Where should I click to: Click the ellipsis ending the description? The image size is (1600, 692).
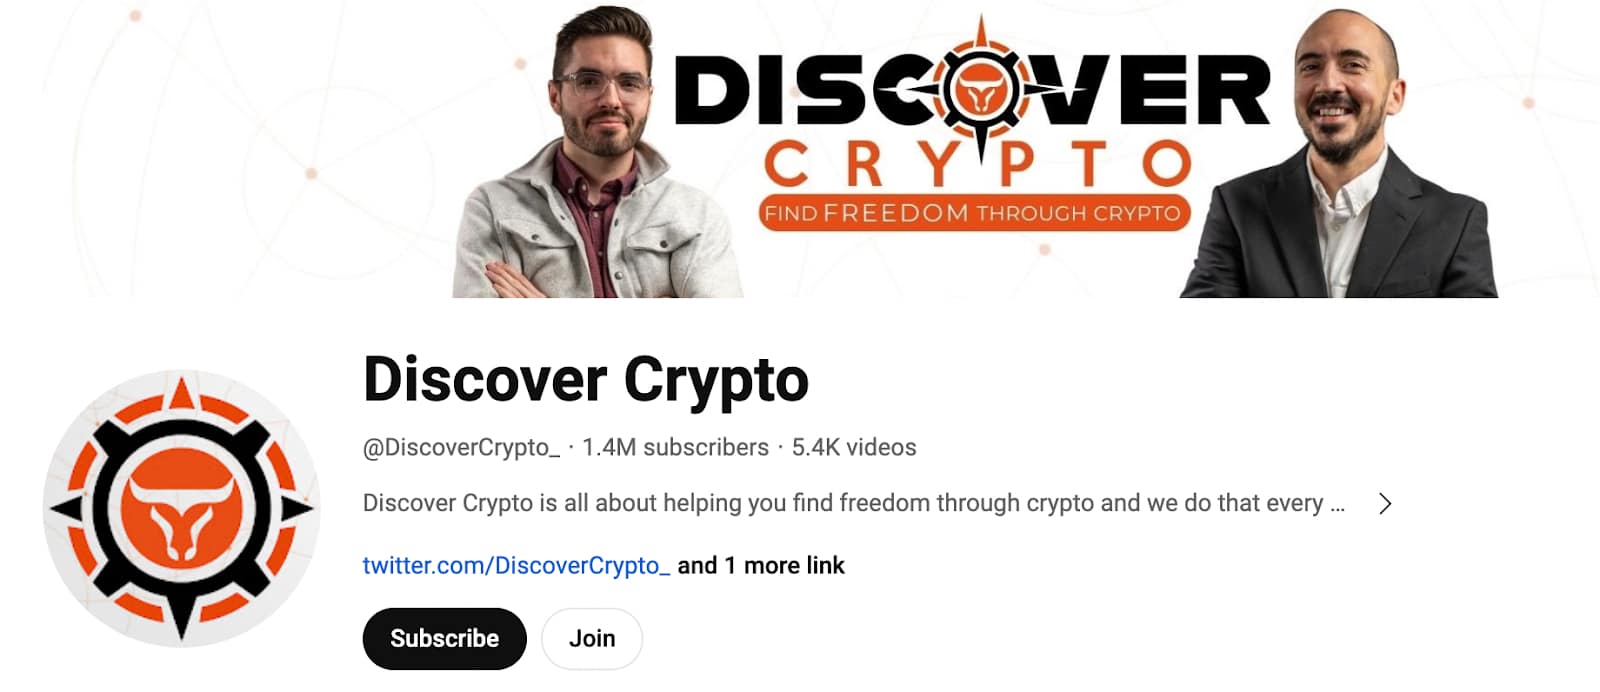click(1337, 506)
